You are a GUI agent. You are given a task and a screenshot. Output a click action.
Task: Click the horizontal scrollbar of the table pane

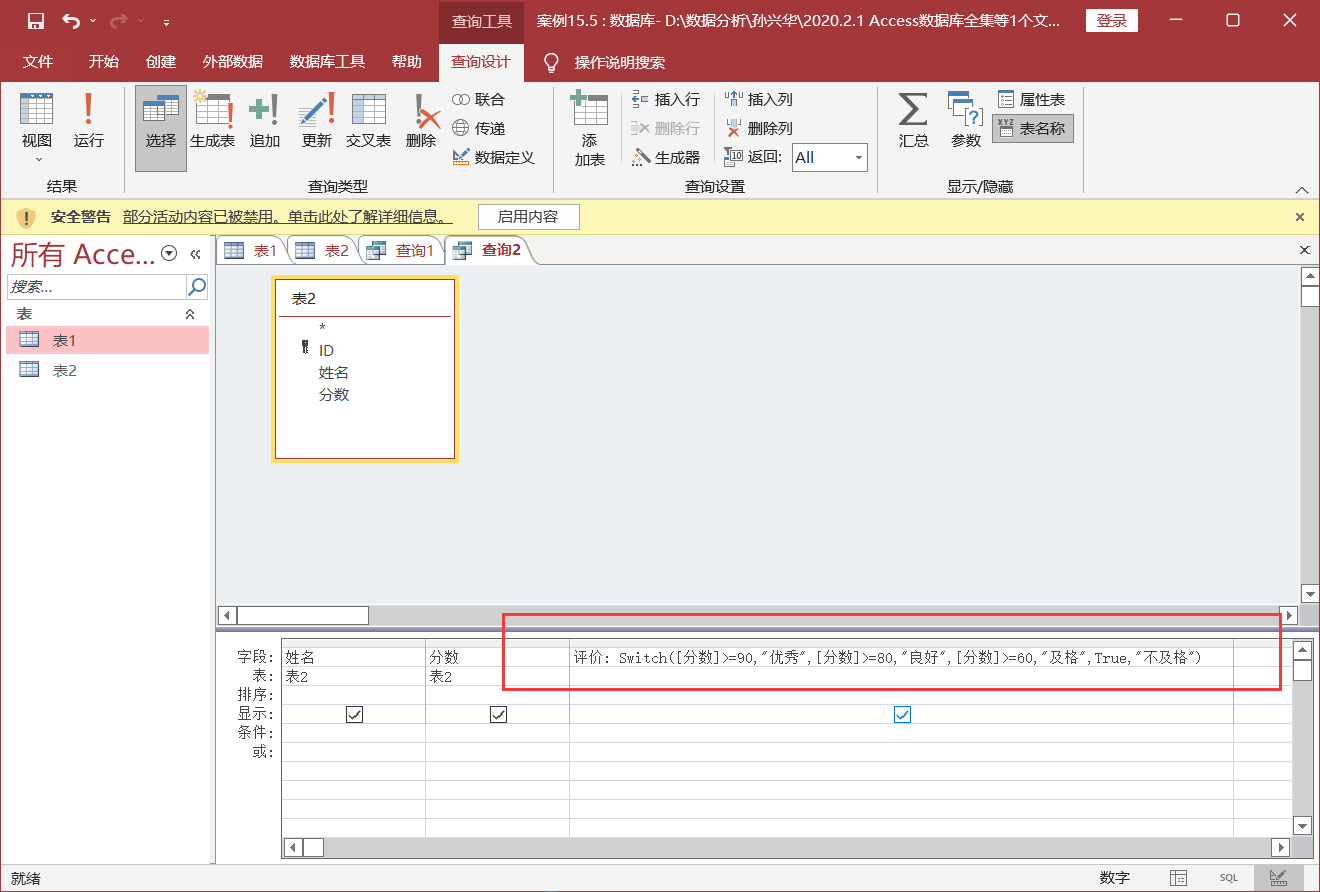(x=757, y=615)
